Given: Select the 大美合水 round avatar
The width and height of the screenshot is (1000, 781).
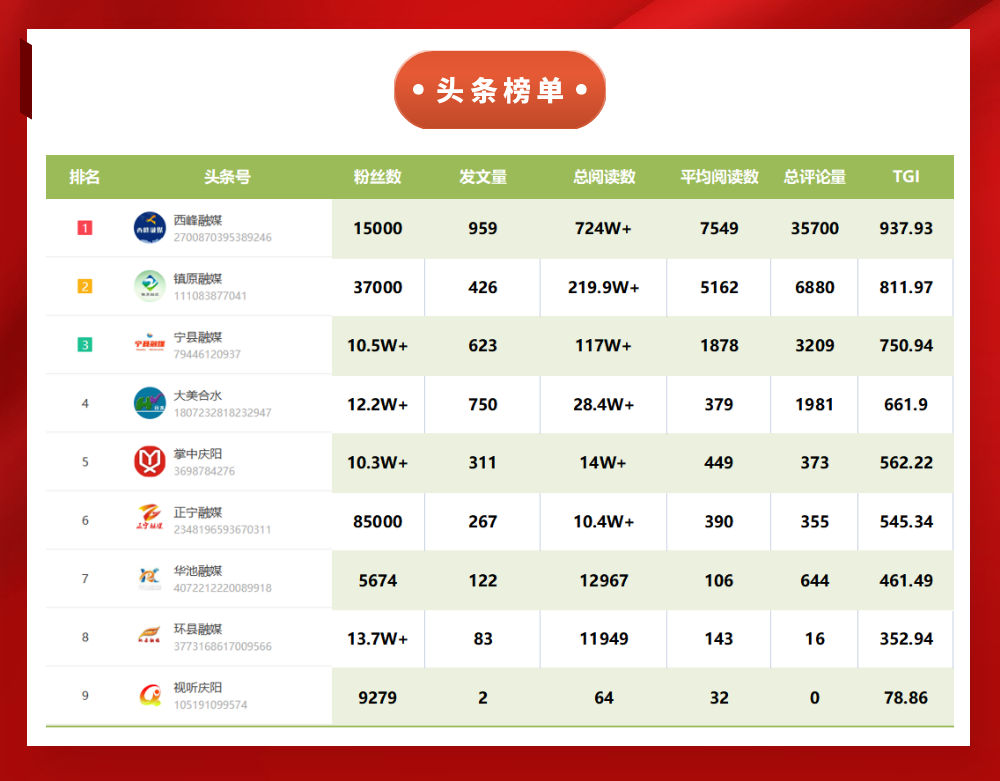Looking at the screenshot, I should pyautogui.click(x=150, y=403).
